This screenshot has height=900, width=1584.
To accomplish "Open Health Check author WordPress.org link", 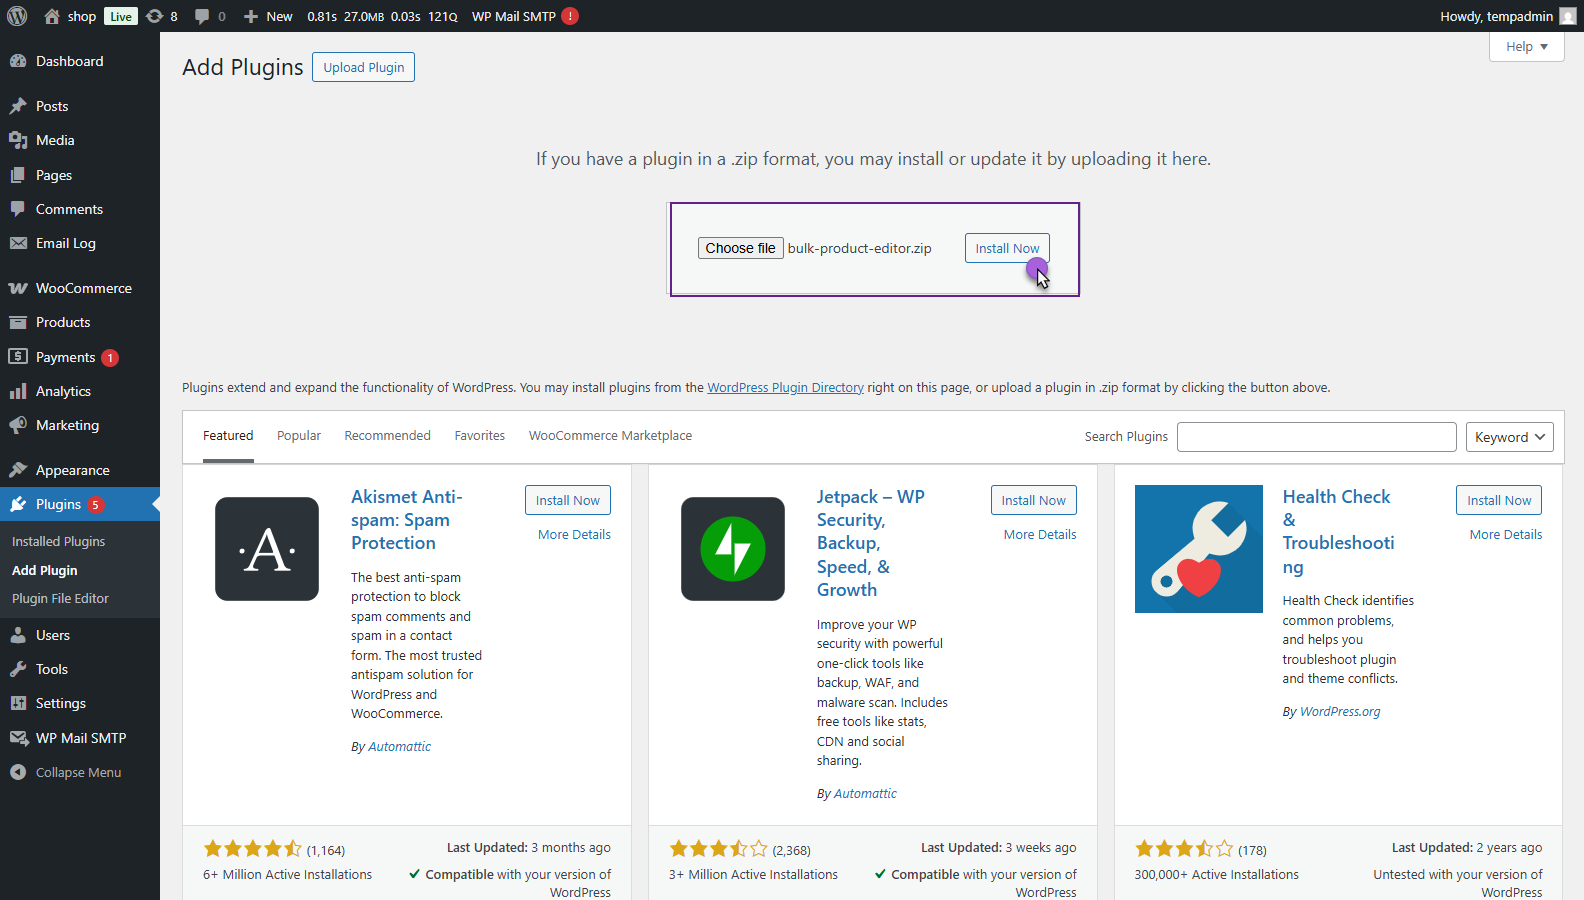I will pyautogui.click(x=1340, y=712).
